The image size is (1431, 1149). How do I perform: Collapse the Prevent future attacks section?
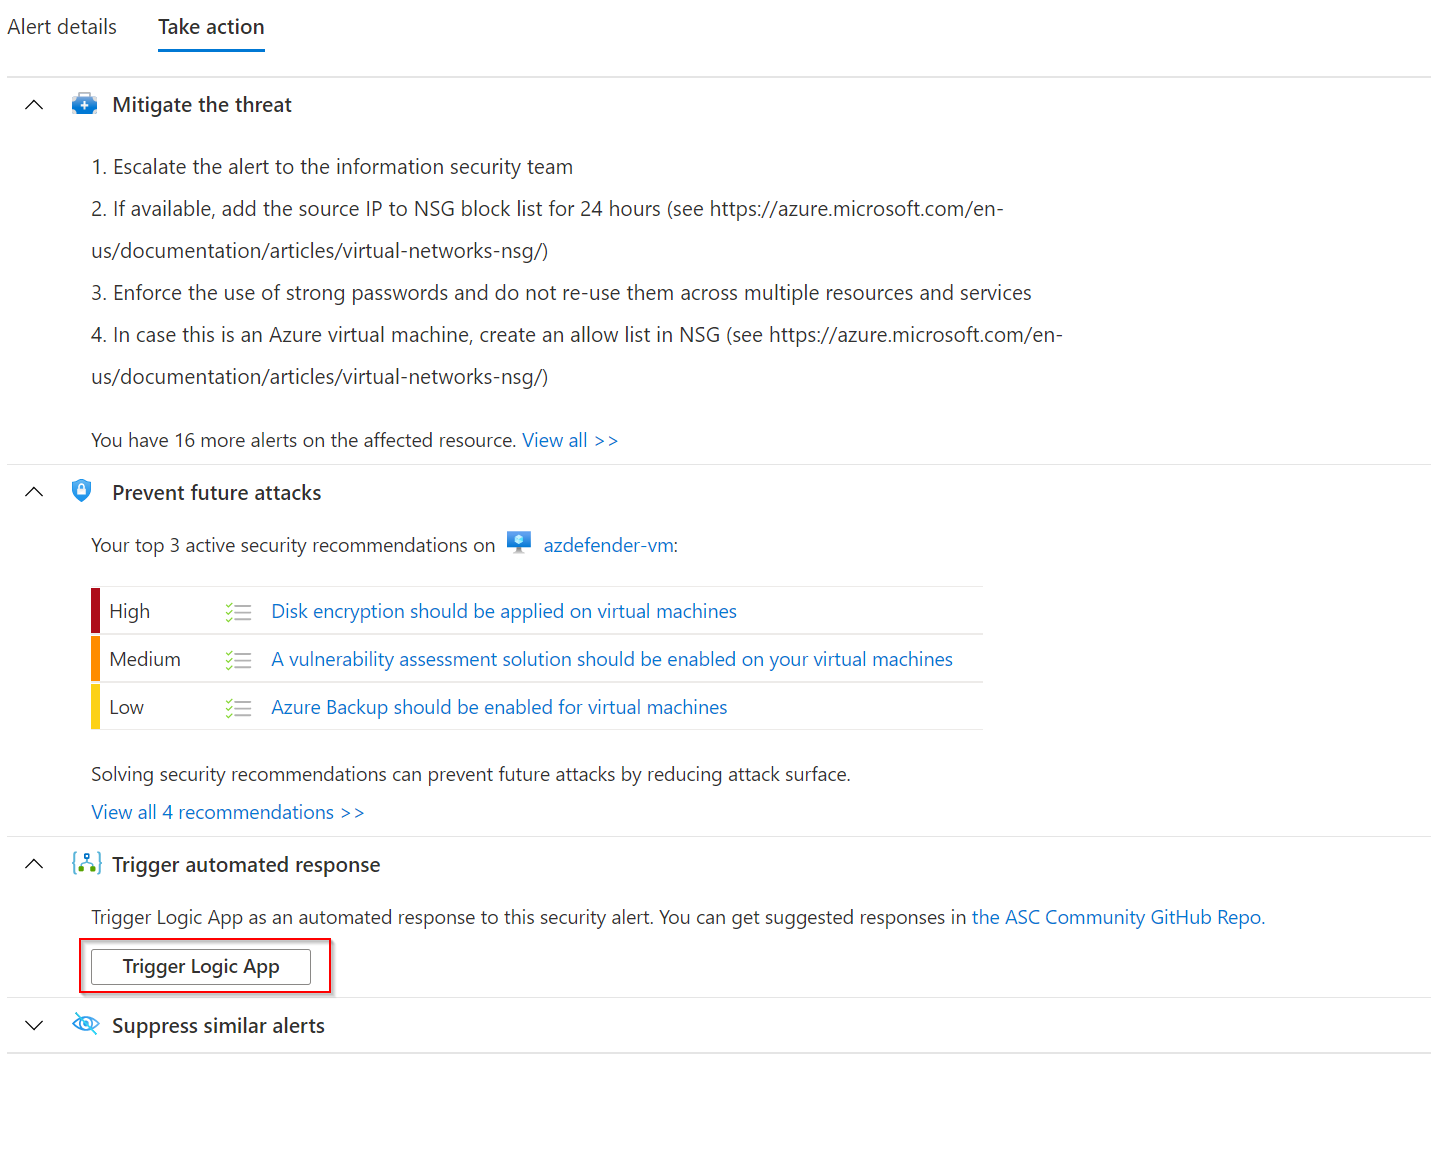pyautogui.click(x=34, y=492)
